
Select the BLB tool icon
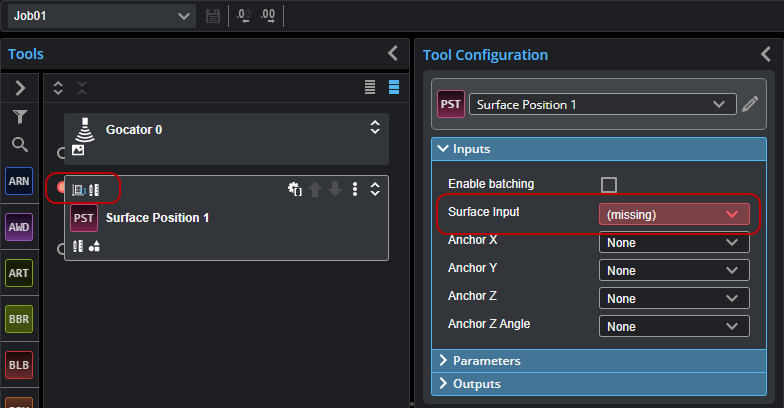[19, 365]
